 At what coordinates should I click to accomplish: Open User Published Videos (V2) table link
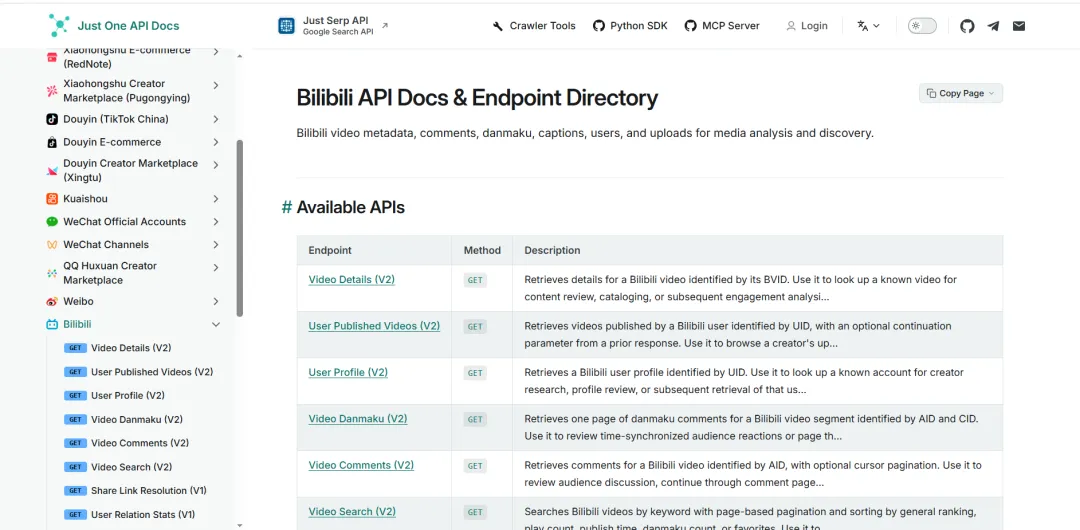click(374, 326)
